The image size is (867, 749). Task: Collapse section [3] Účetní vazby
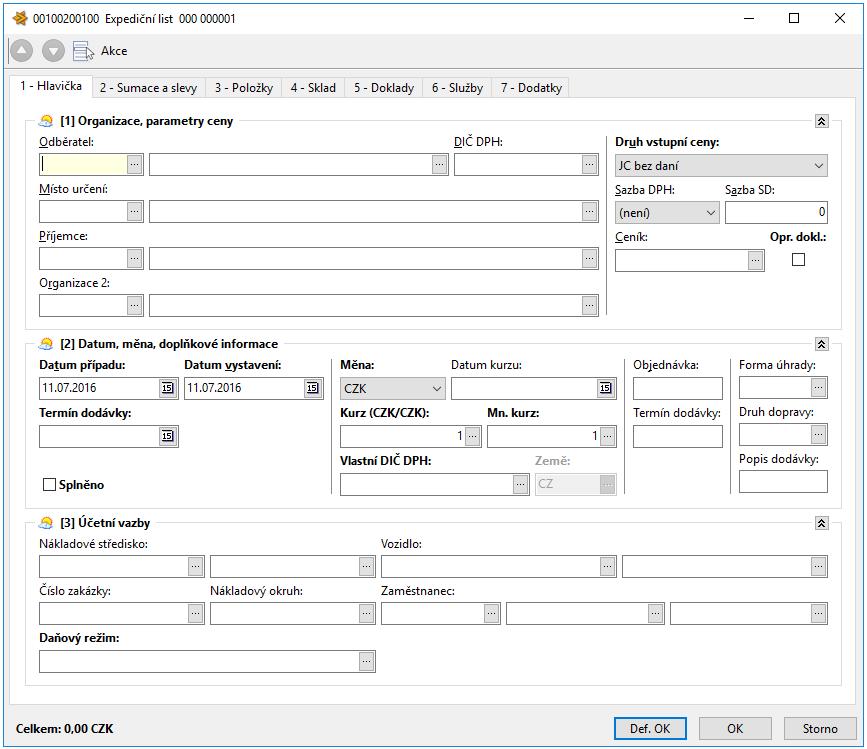pos(822,523)
